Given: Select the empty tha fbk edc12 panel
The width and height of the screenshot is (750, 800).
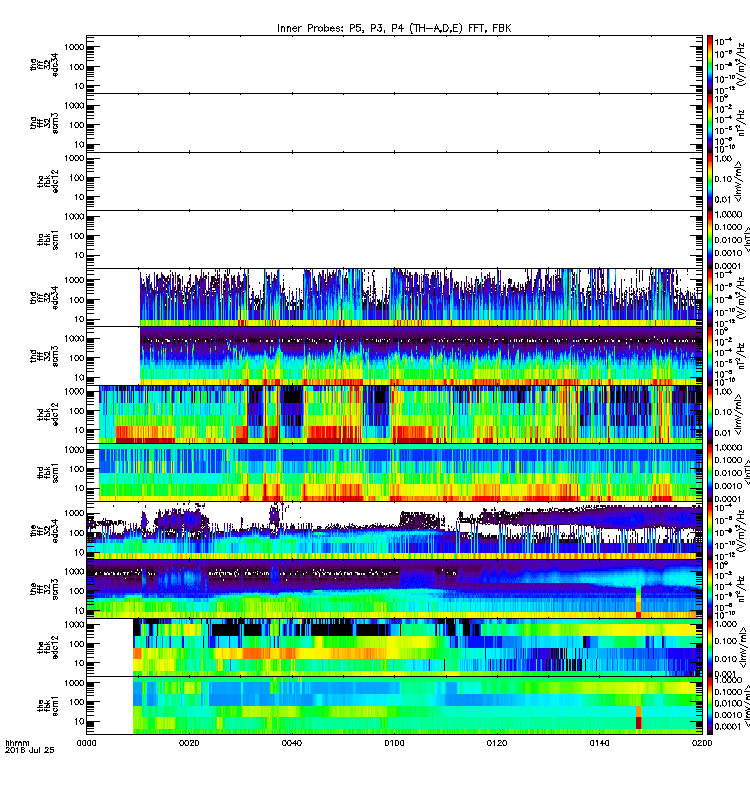Looking at the screenshot, I should pyautogui.click(x=394, y=181).
